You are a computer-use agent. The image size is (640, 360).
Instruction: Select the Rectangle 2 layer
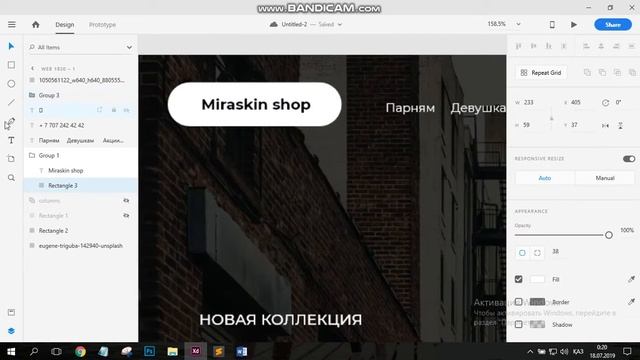[53, 231]
